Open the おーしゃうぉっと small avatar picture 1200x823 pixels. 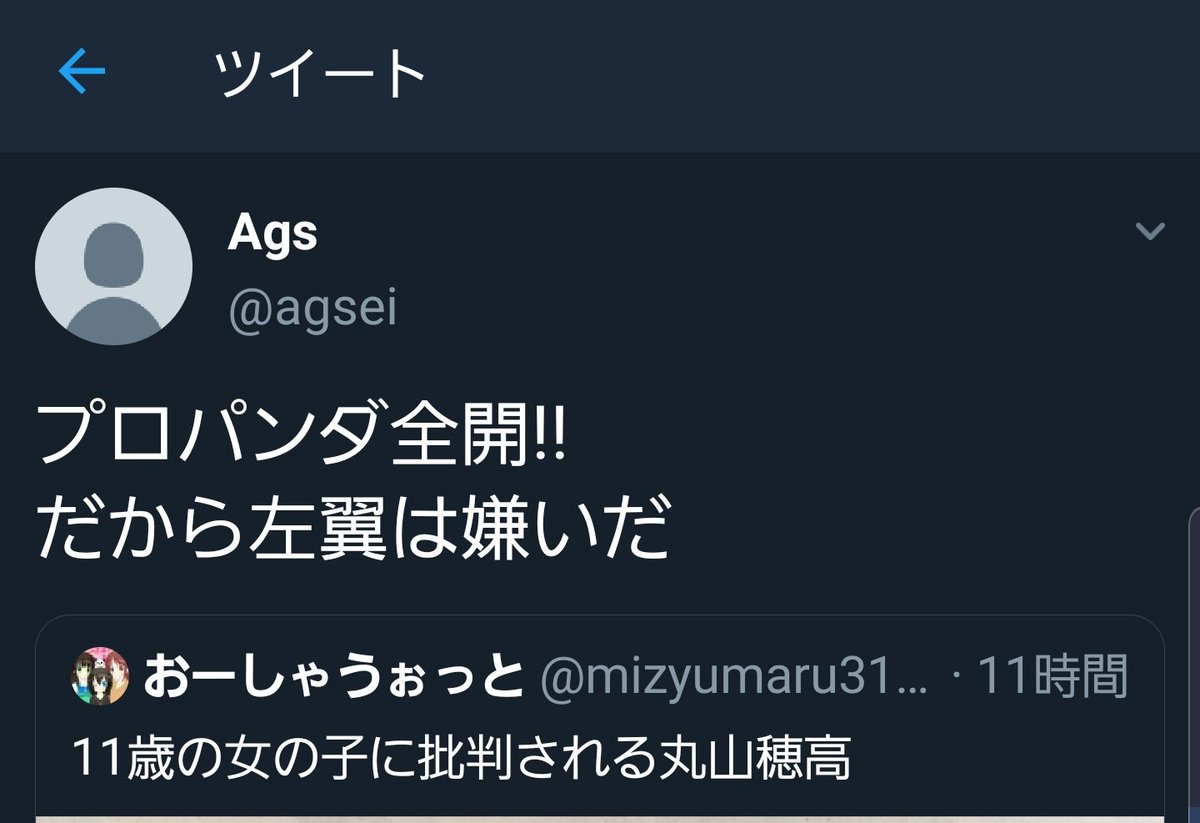pyautogui.click(x=100, y=678)
